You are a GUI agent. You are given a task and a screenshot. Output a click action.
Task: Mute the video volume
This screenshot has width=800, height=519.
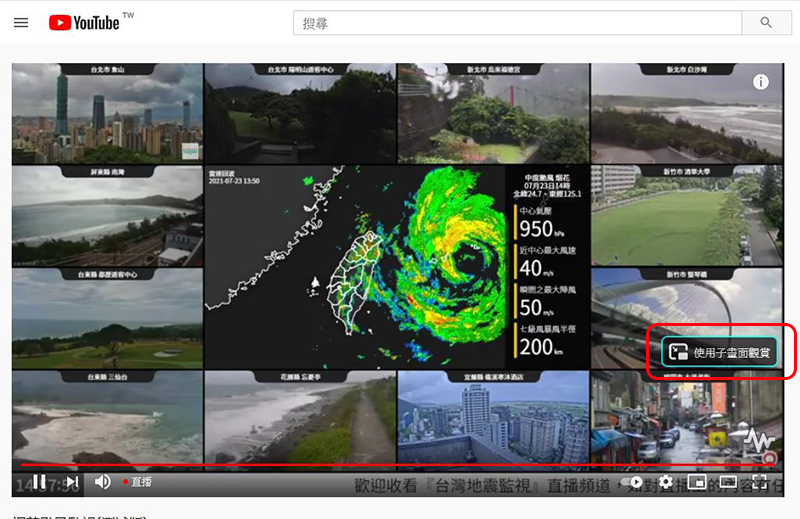[103, 482]
